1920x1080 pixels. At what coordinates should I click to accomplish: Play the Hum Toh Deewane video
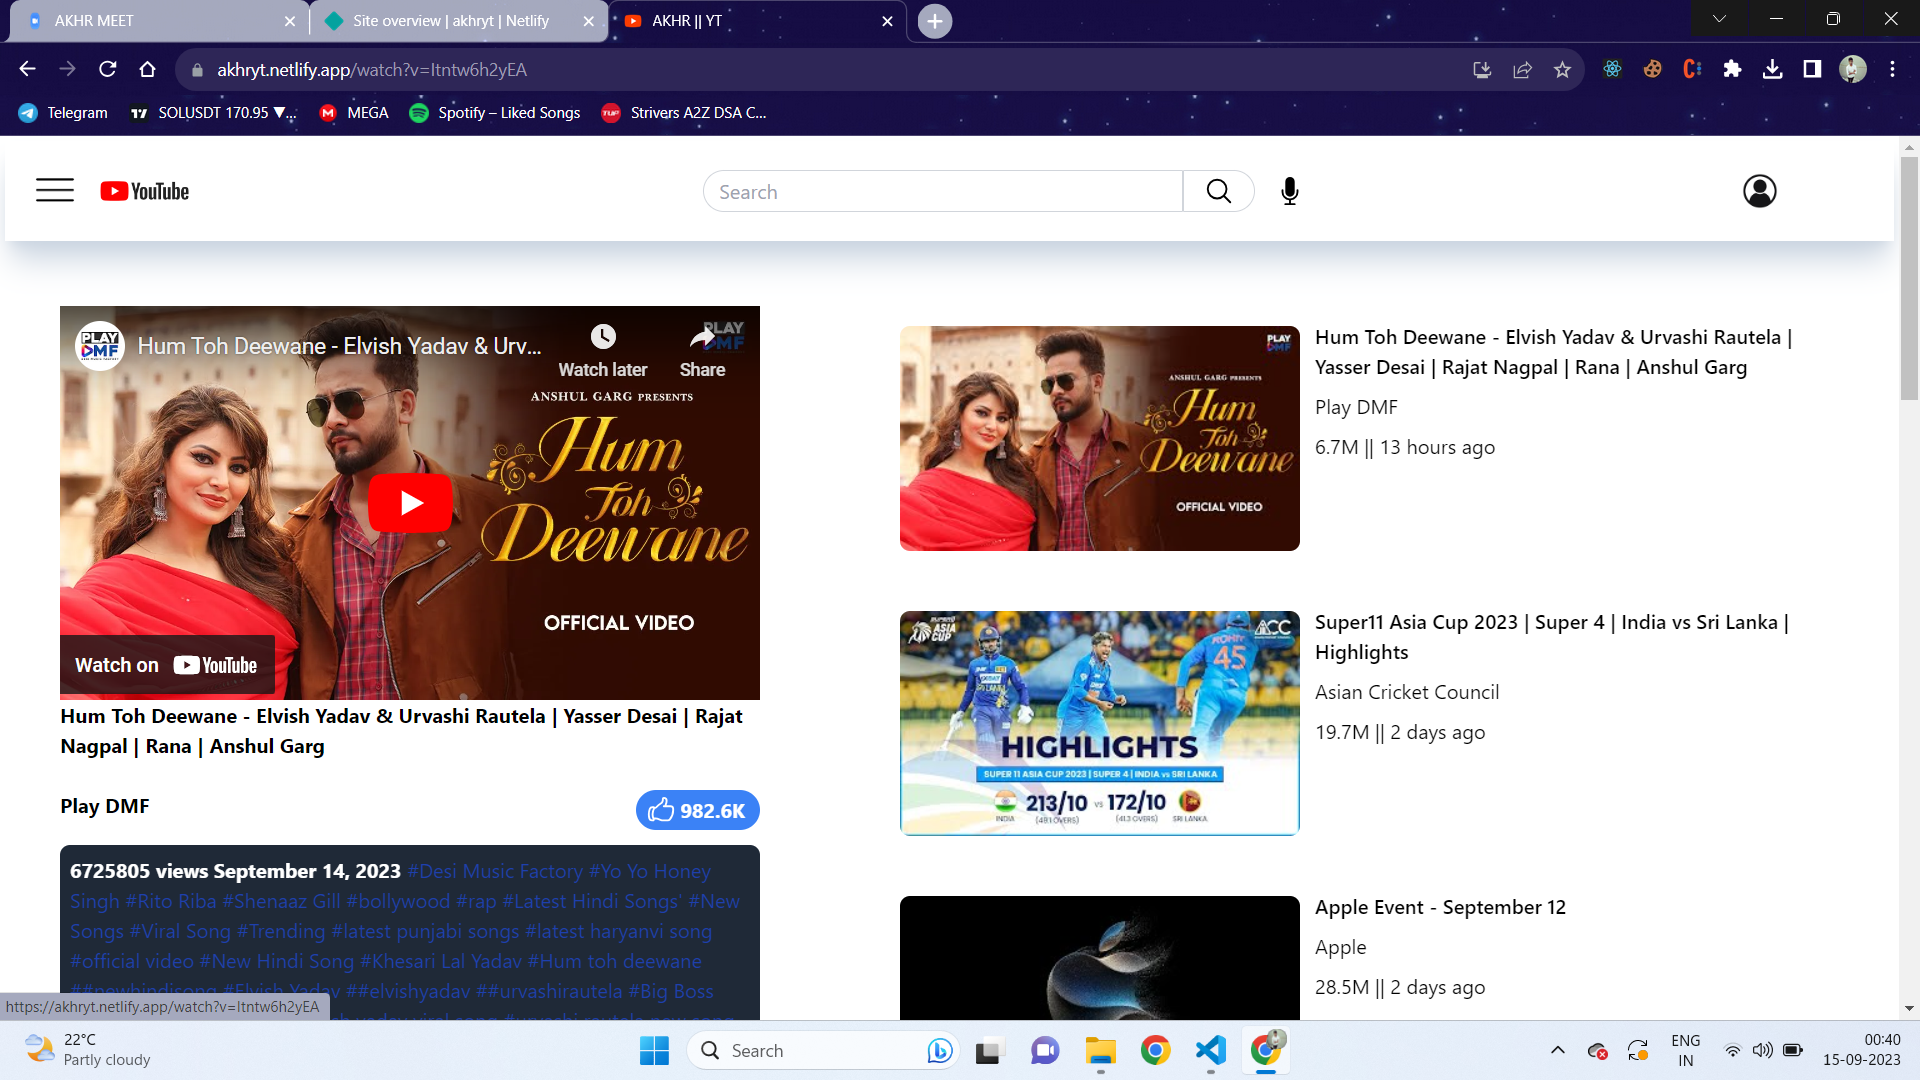[410, 502]
